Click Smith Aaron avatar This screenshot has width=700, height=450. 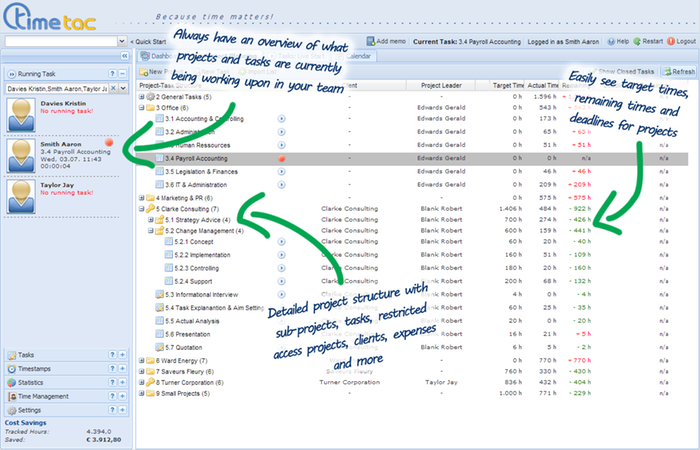click(21, 155)
